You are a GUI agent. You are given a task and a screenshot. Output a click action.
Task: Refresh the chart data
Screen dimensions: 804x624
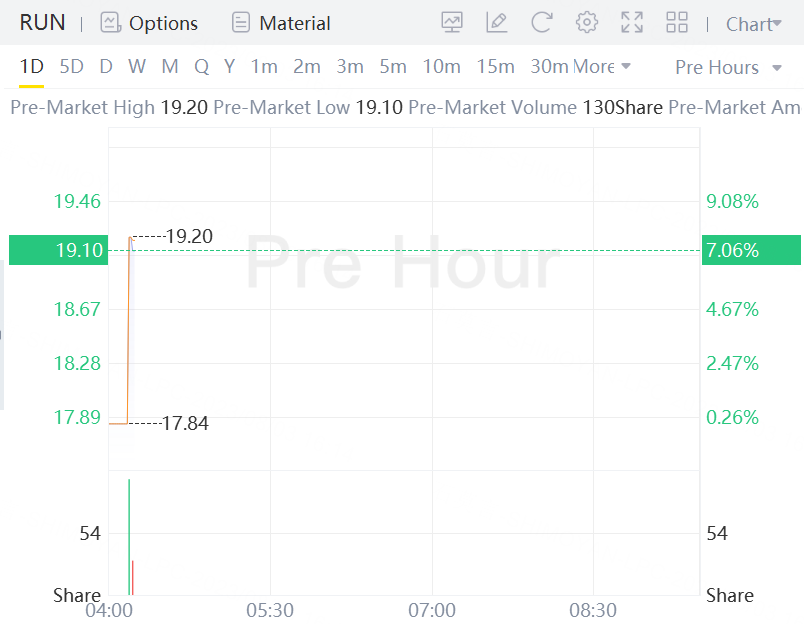(542, 23)
